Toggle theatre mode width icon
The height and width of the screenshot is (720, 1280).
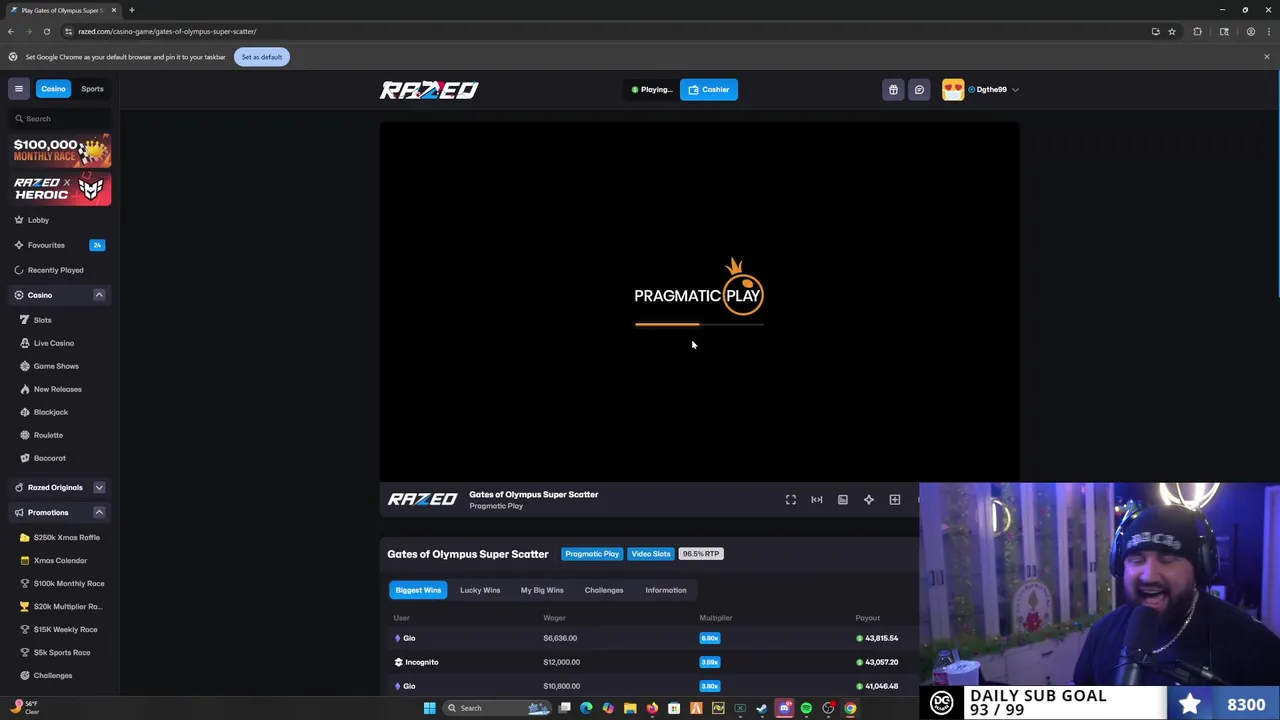816,499
